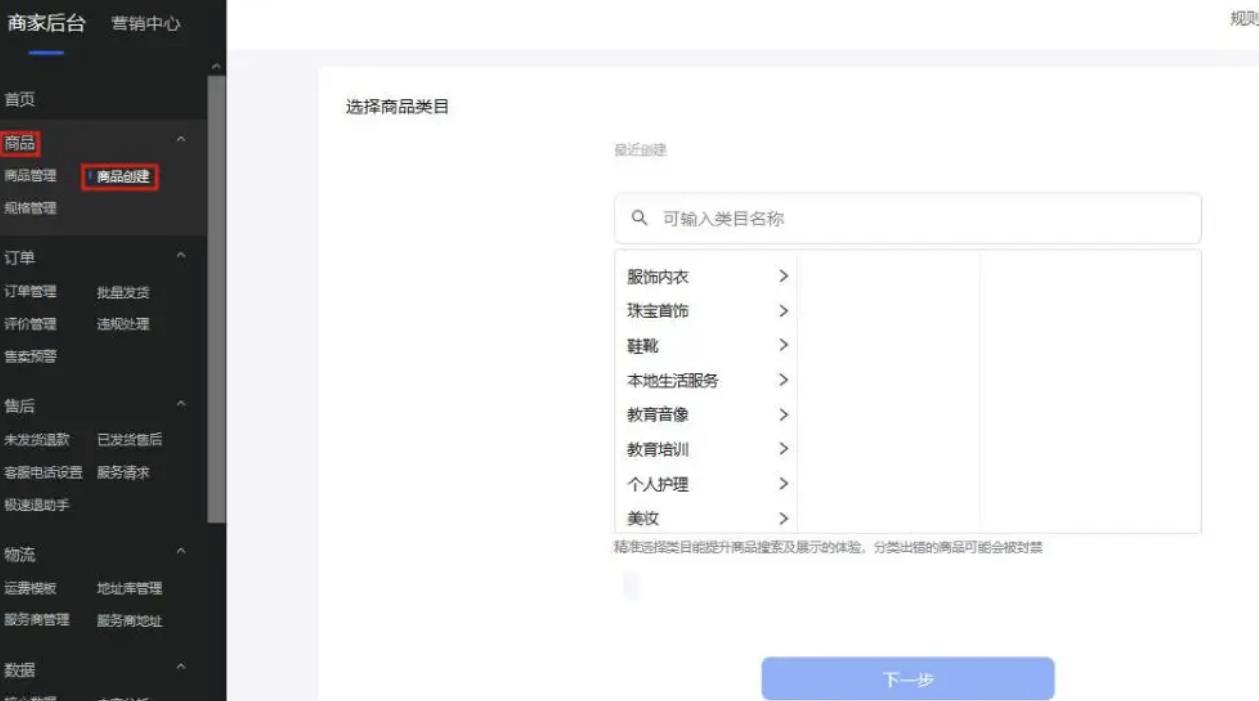This screenshot has width=1259, height=701.
Task: Expand the 美妆 category arrow
Action: tap(783, 518)
